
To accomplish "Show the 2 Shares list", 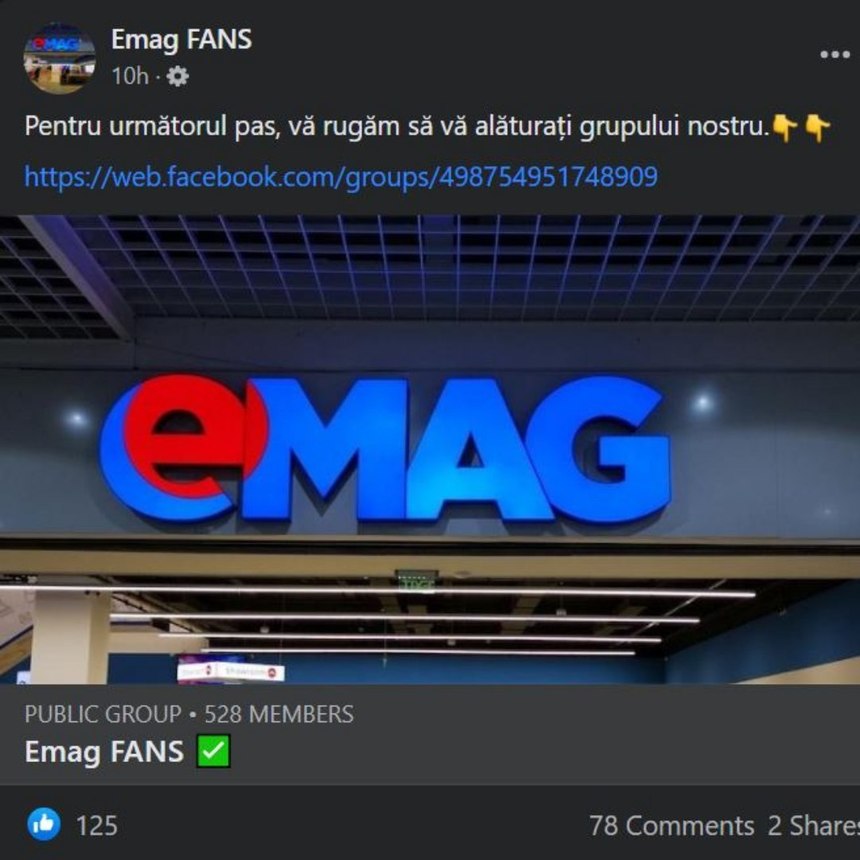I will (813, 825).
